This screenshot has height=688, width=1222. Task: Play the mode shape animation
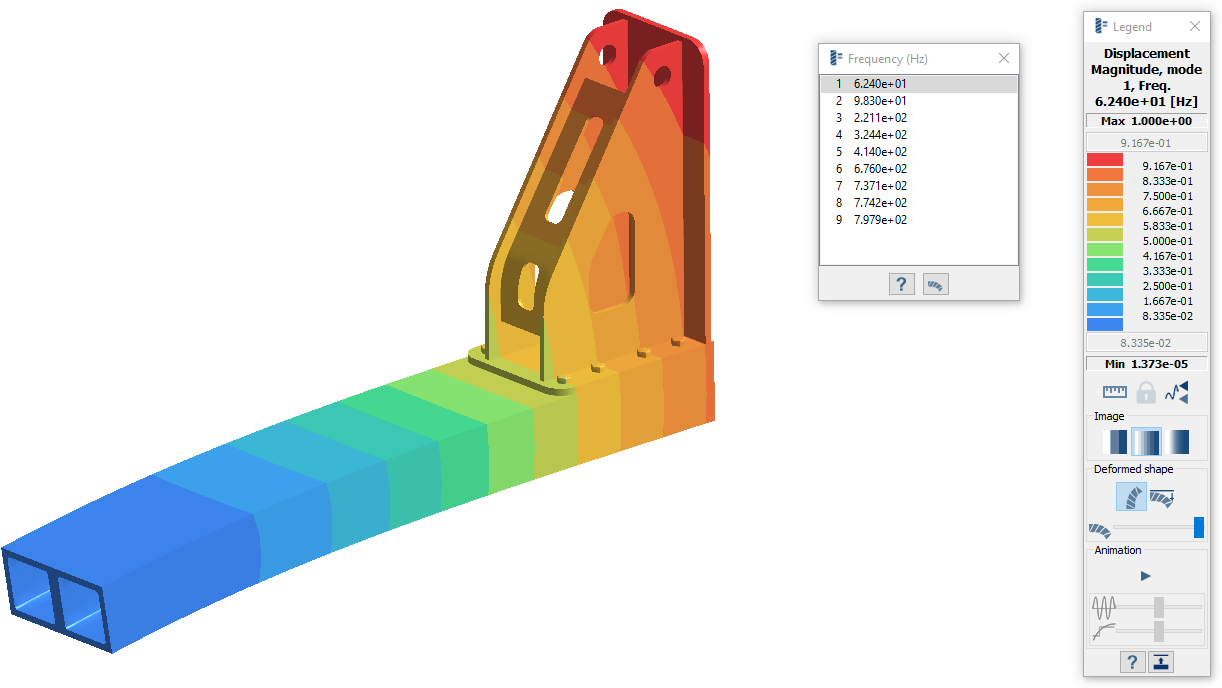tap(1146, 576)
